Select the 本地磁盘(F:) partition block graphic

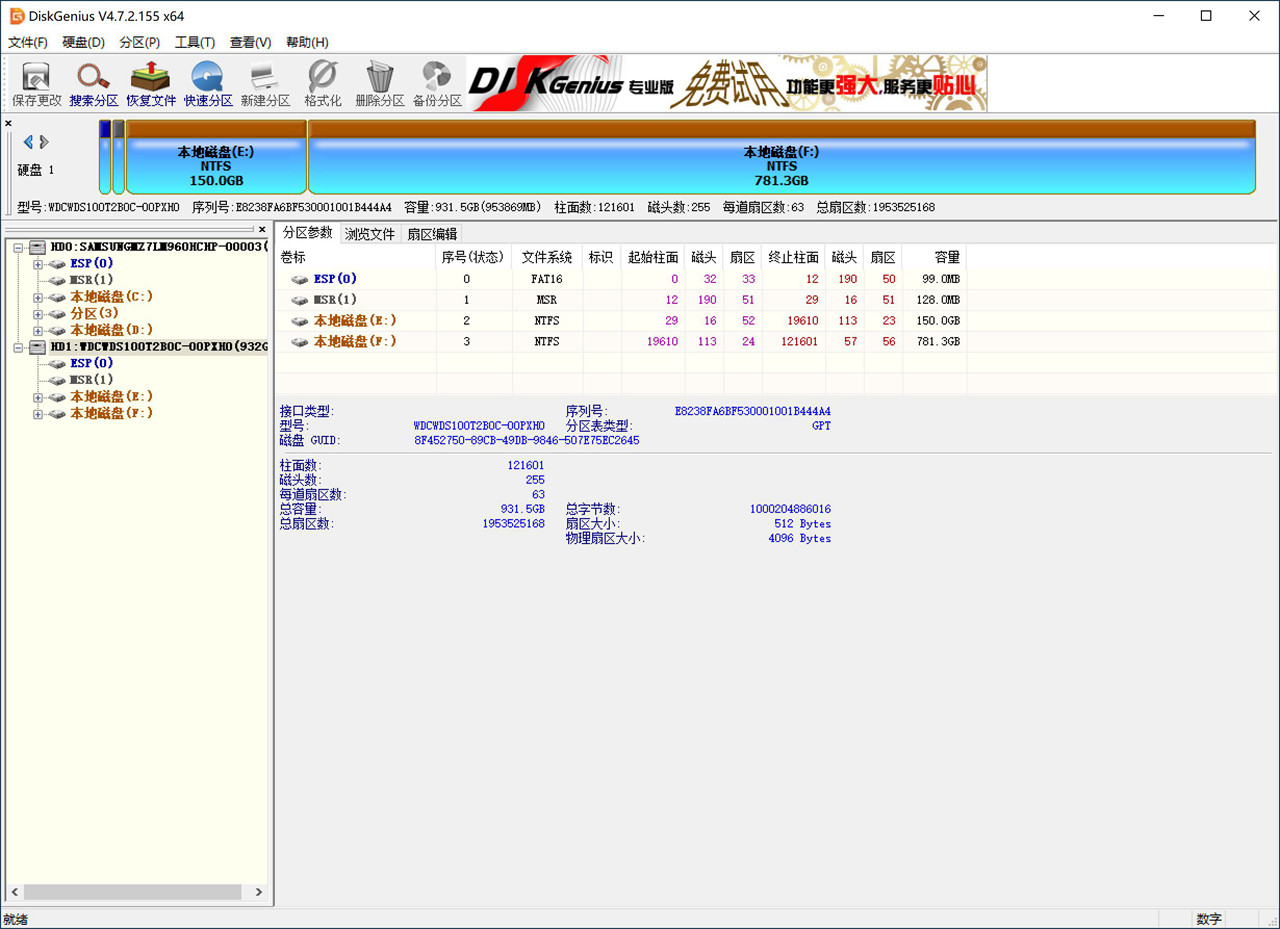(x=780, y=160)
